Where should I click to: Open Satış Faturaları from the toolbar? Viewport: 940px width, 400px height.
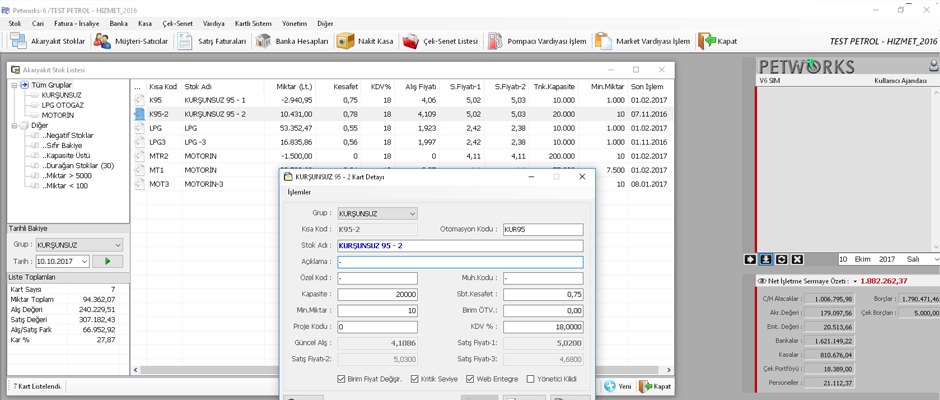[213, 41]
